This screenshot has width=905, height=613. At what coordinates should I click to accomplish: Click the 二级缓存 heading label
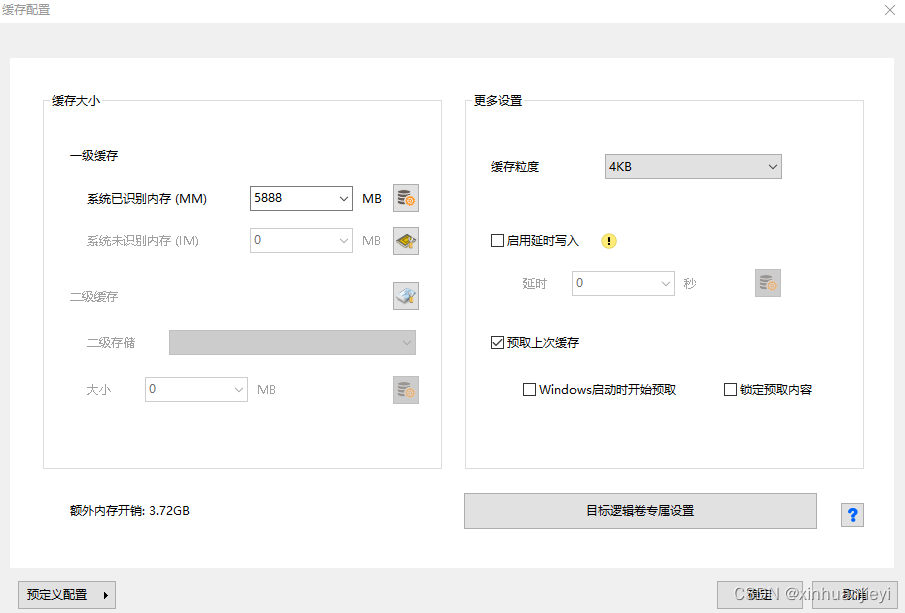tap(94, 297)
